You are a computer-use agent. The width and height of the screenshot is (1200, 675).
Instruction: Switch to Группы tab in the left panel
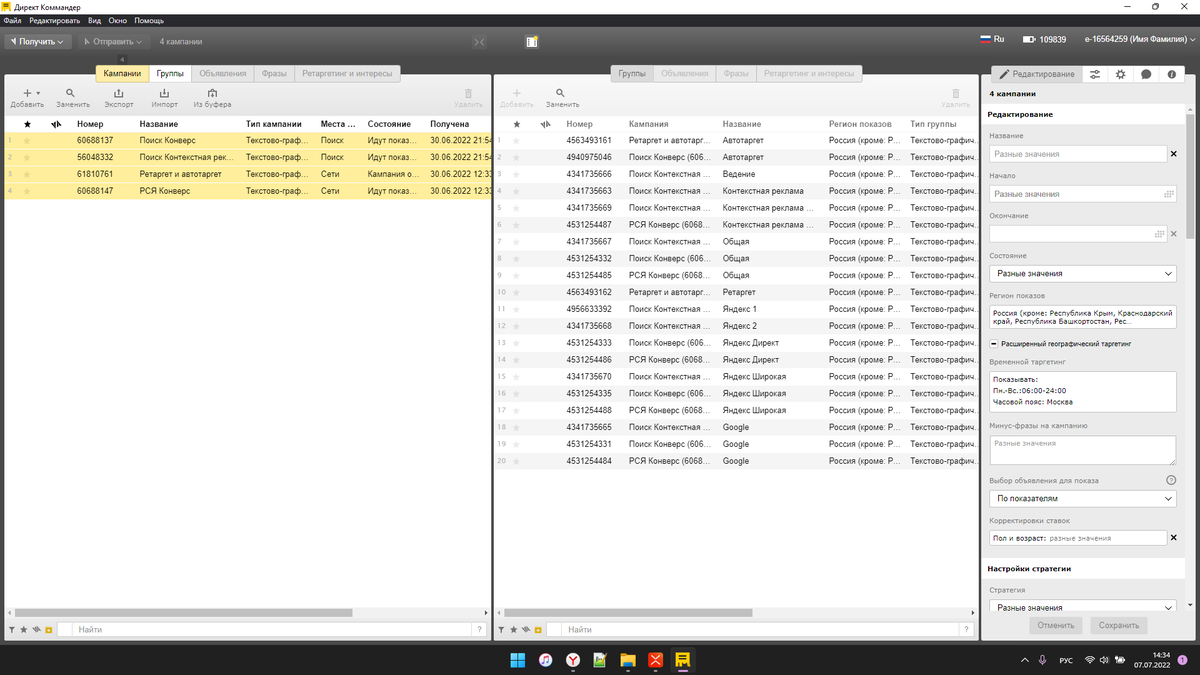pyautogui.click(x=170, y=73)
